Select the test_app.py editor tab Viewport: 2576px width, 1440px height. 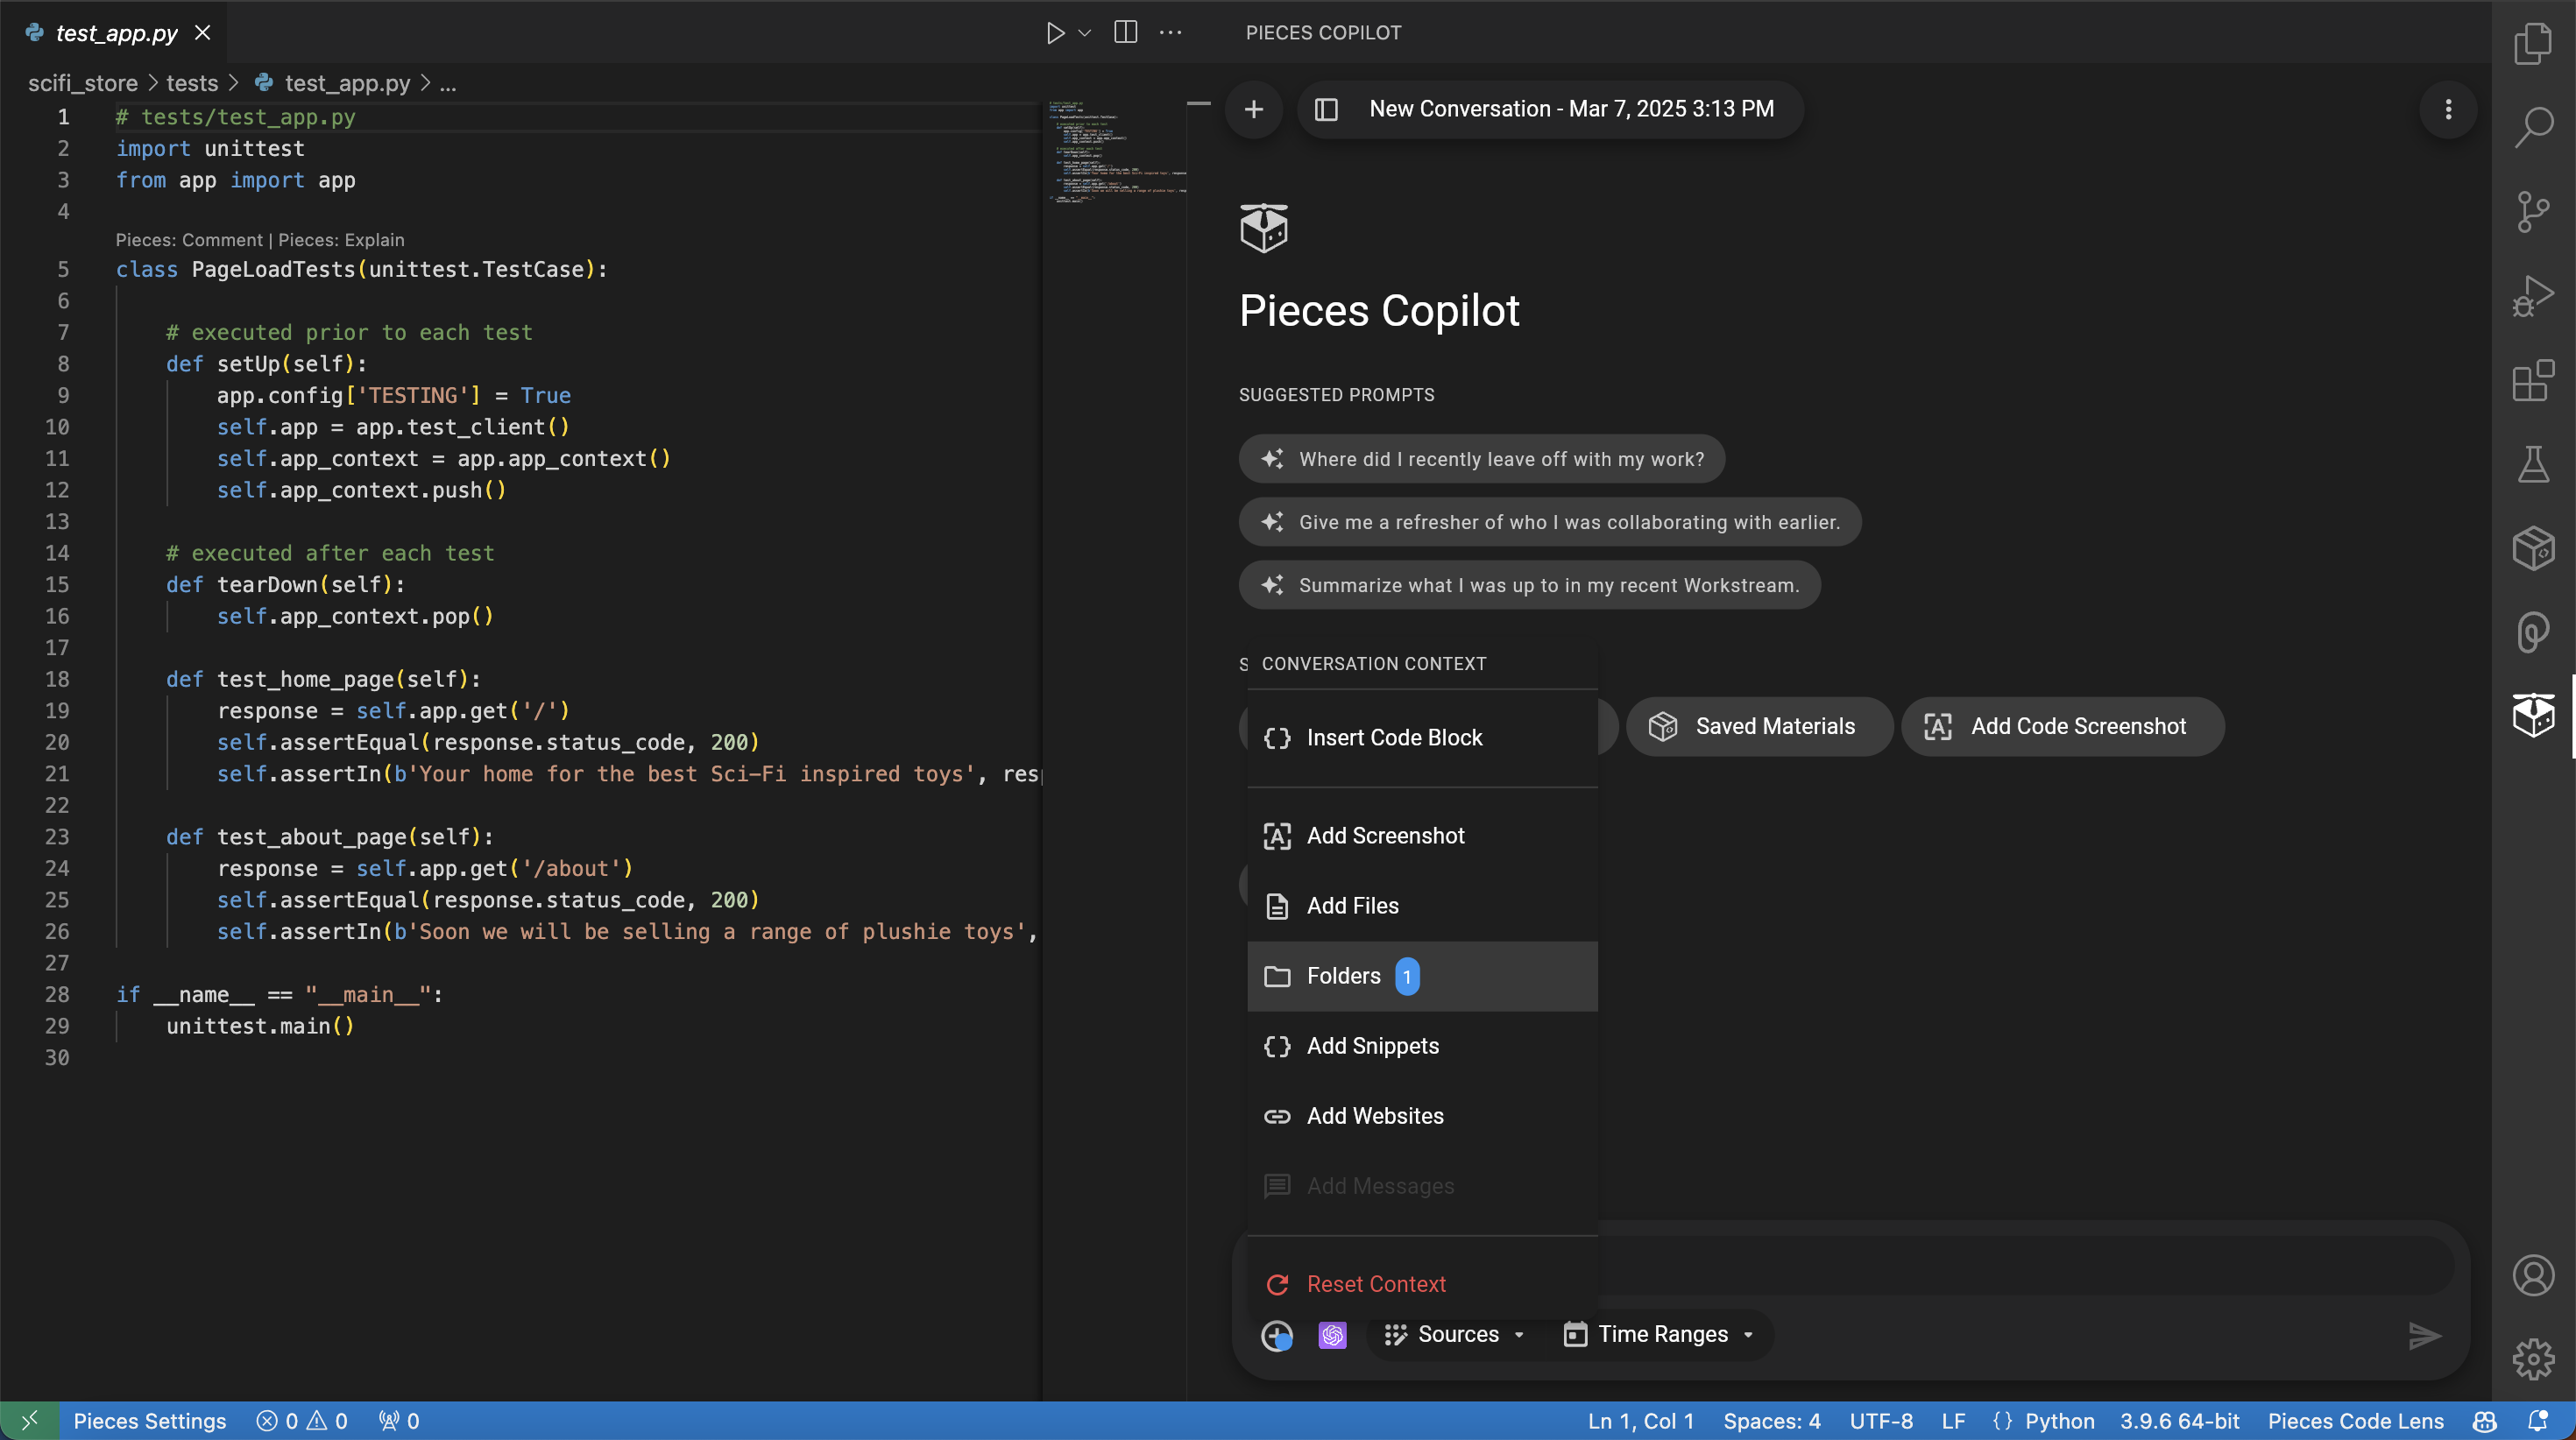(116, 33)
